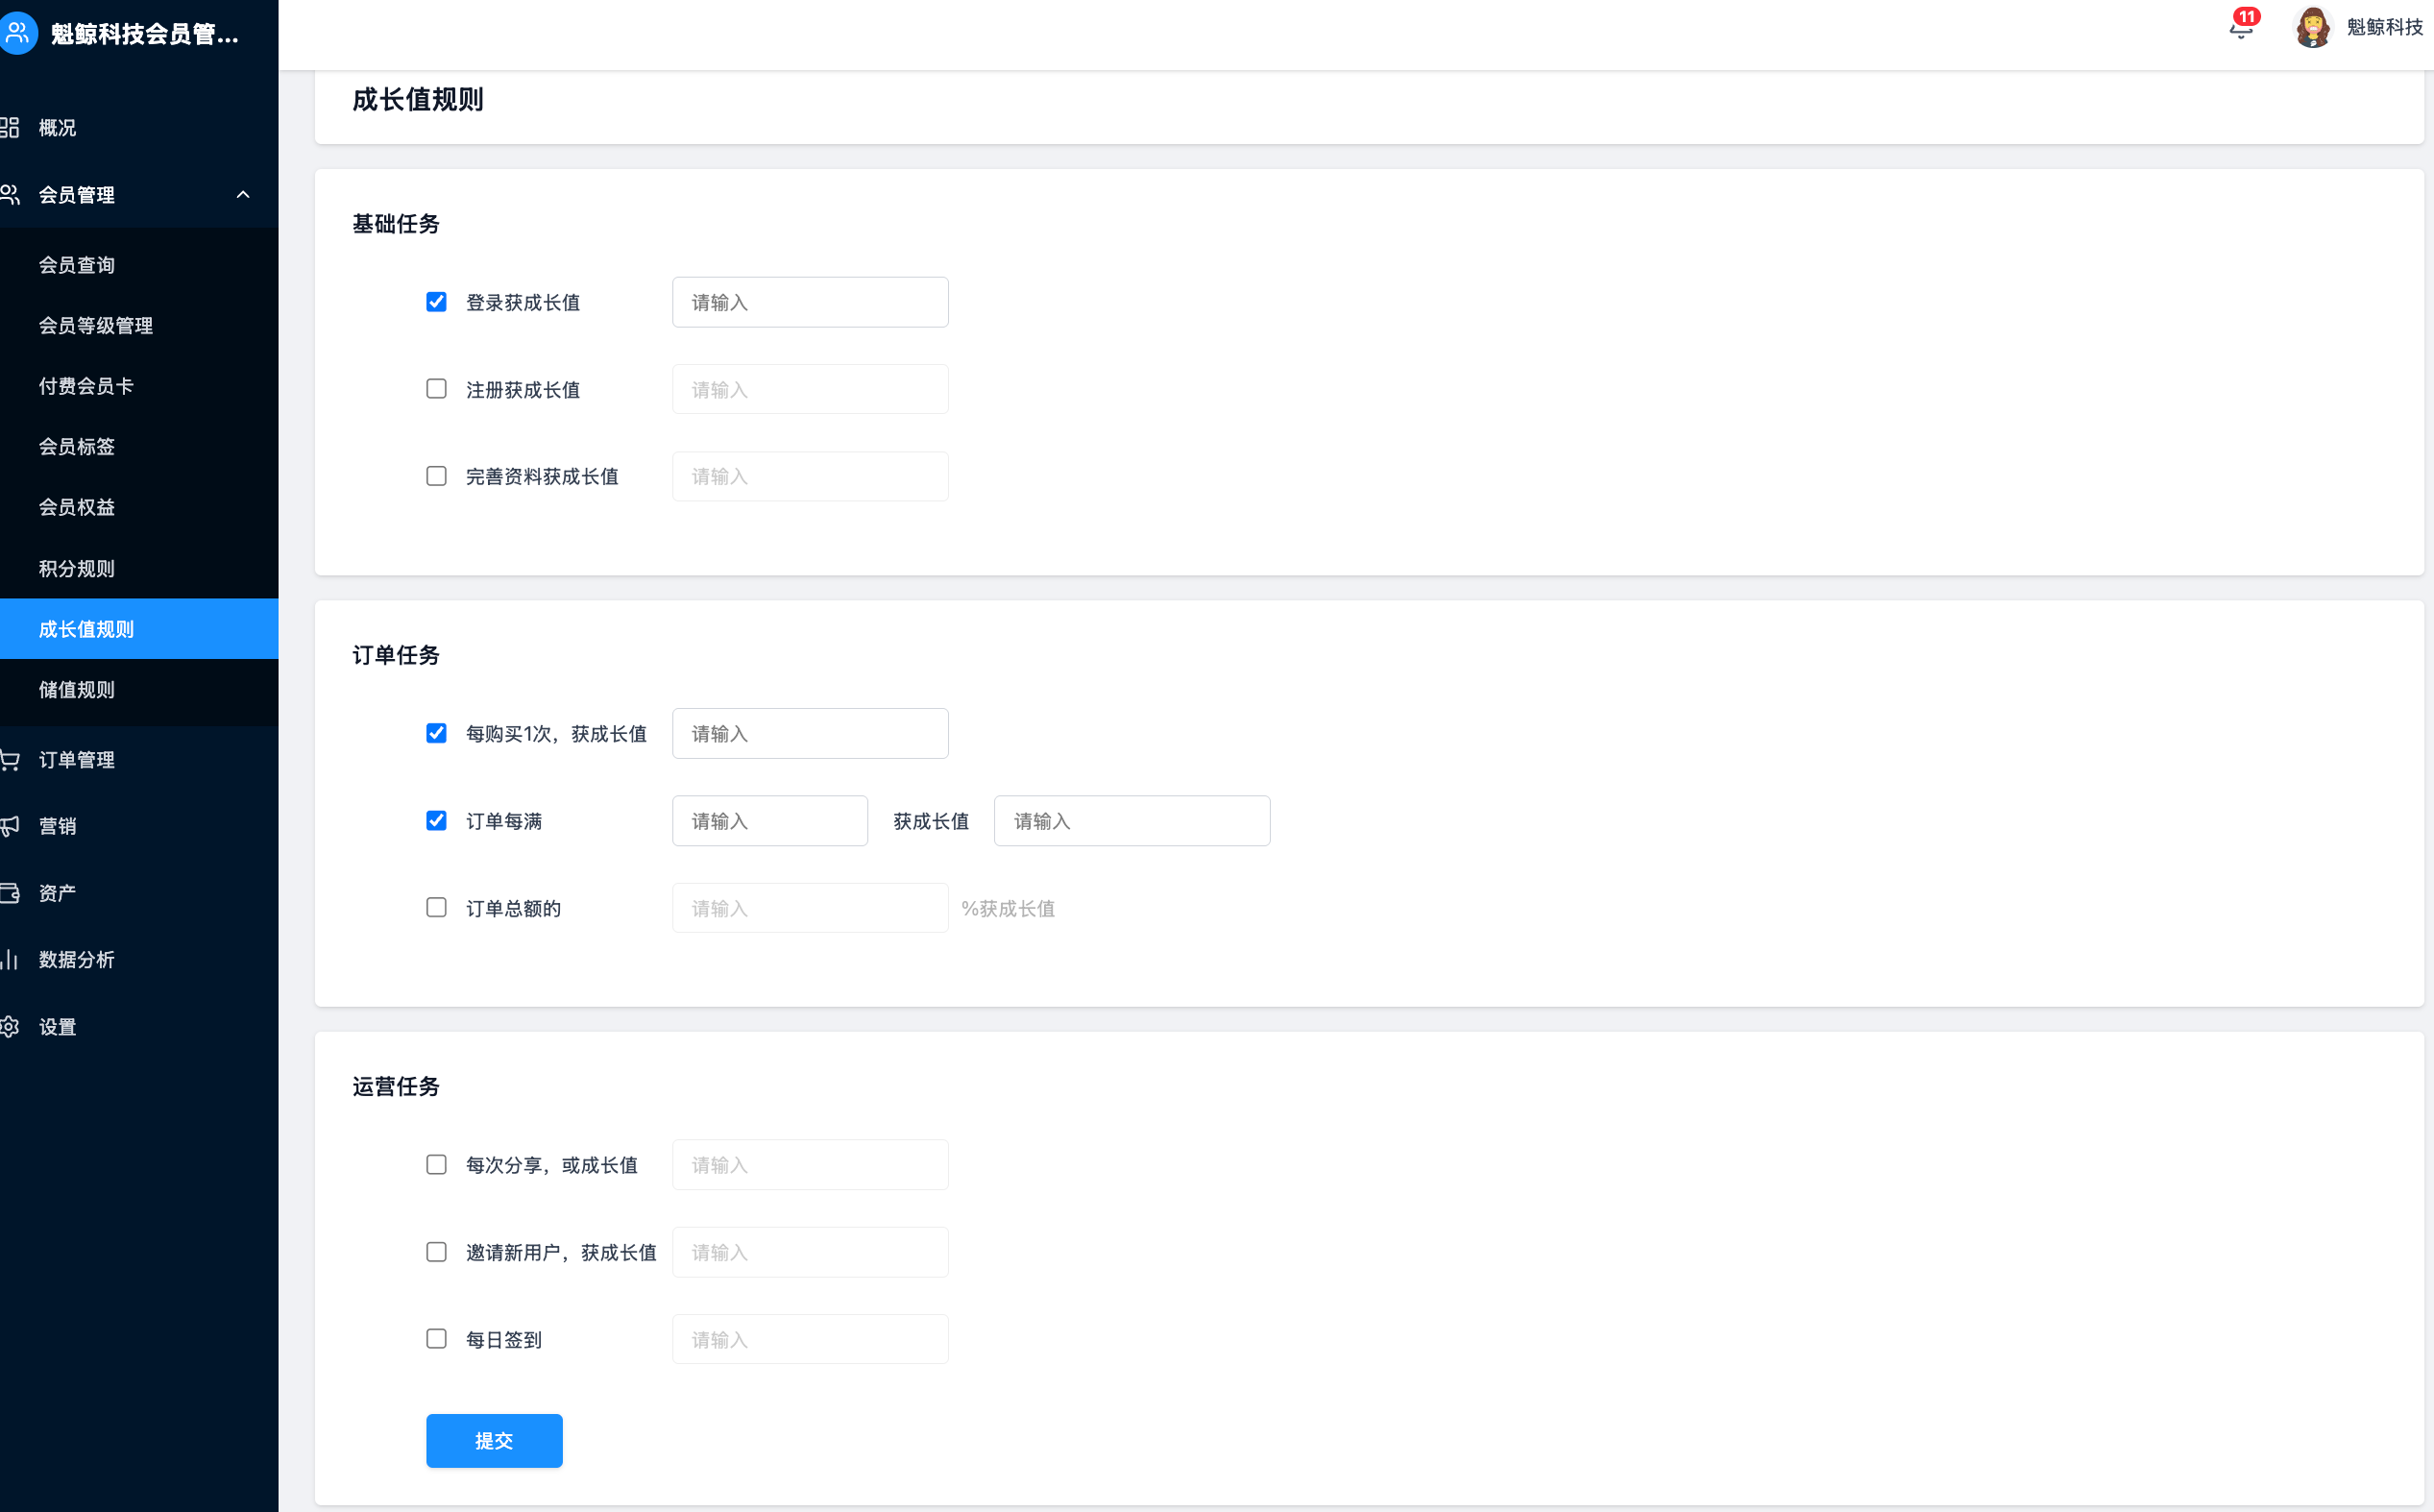This screenshot has width=2434, height=1512.
Task: Focus the 每次分享 input field
Action: pos(810,1165)
